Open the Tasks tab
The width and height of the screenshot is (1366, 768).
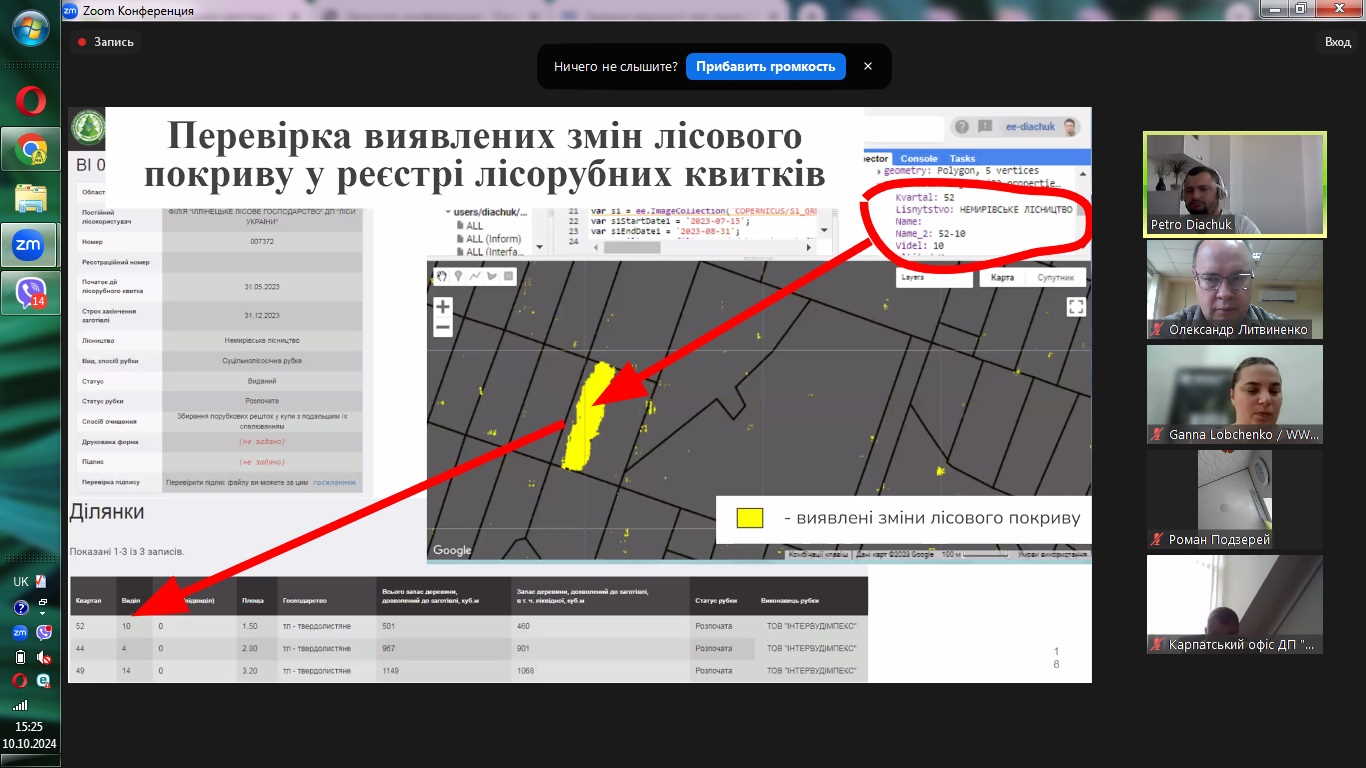[x=962, y=158]
